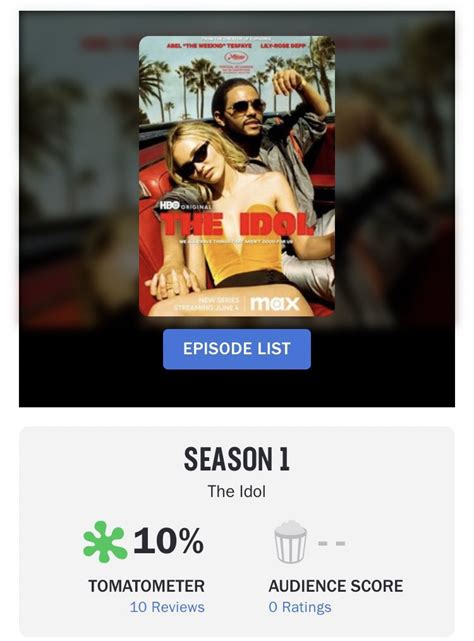Click the Audience Score label

point(335,586)
